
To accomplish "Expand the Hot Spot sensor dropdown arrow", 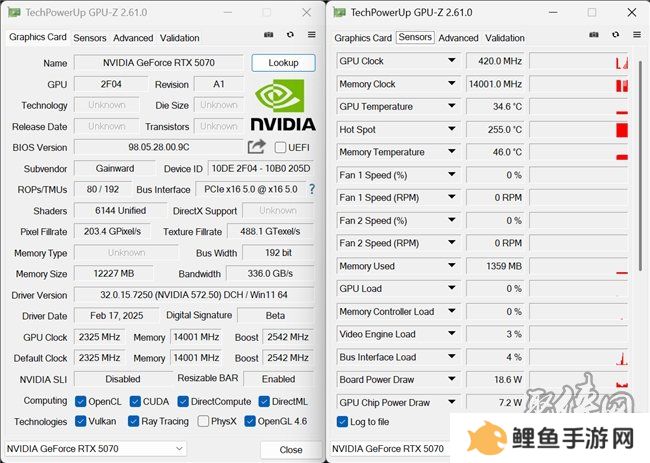I will [451, 129].
